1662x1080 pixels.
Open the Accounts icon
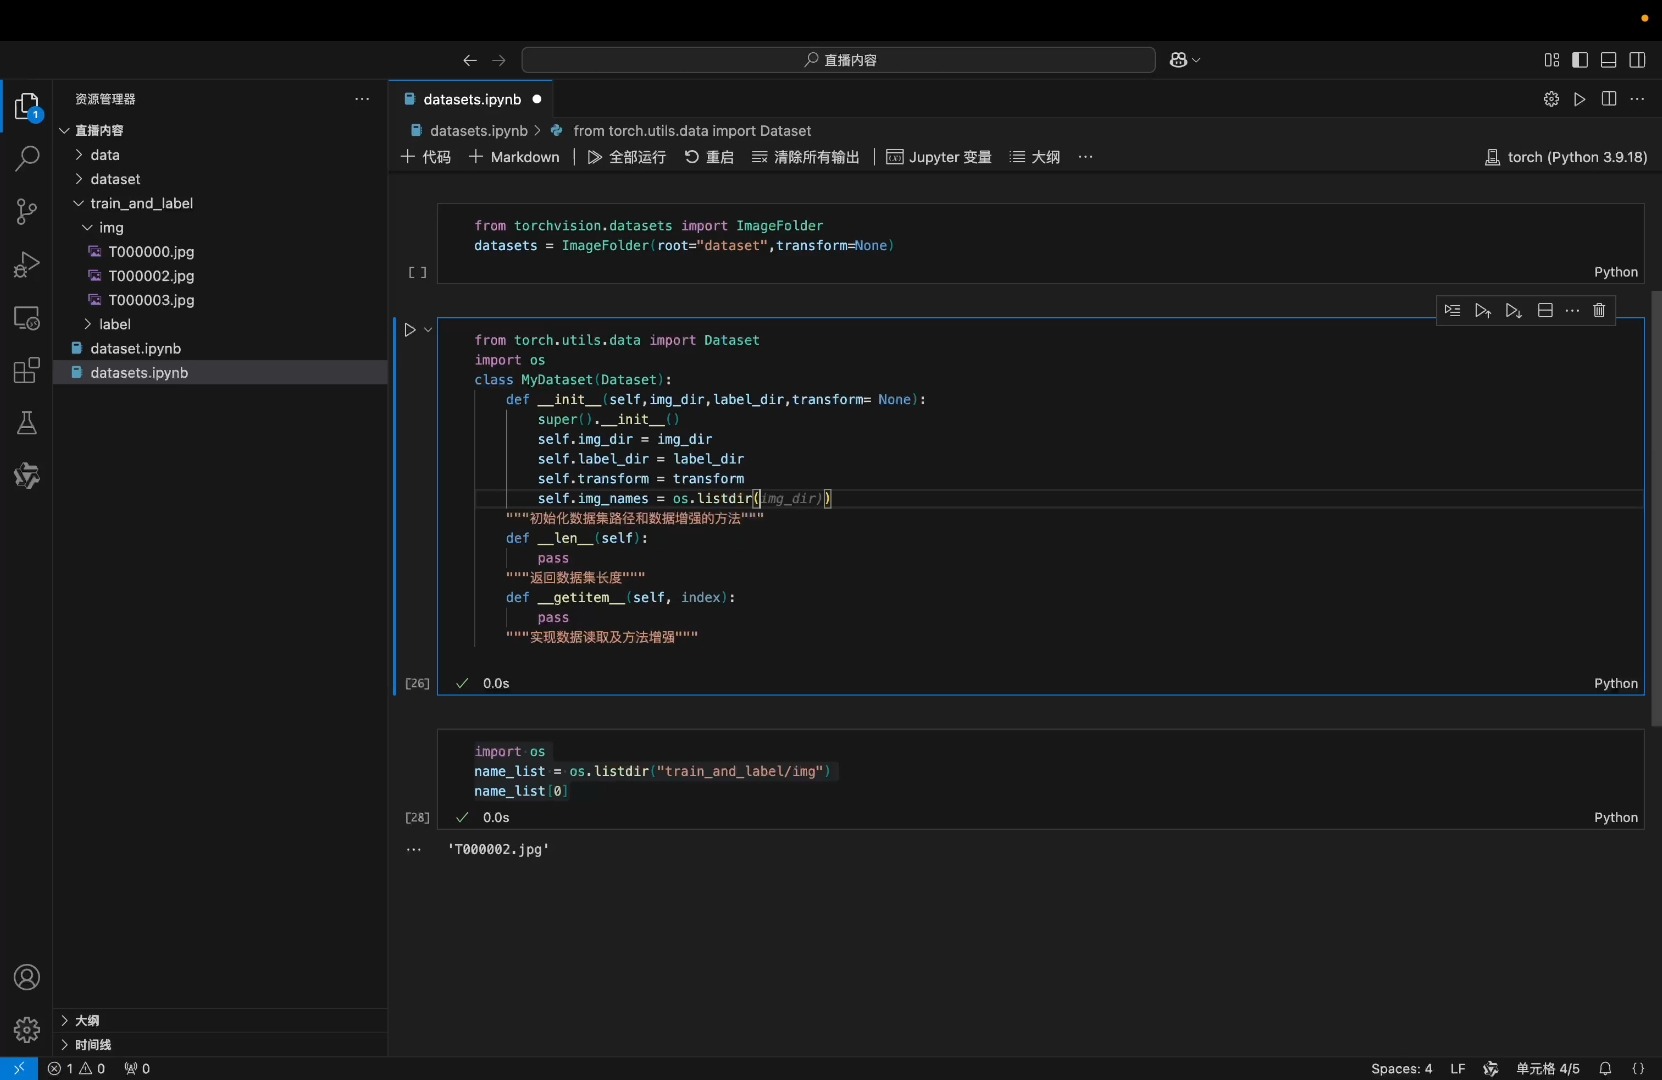pos(27,977)
